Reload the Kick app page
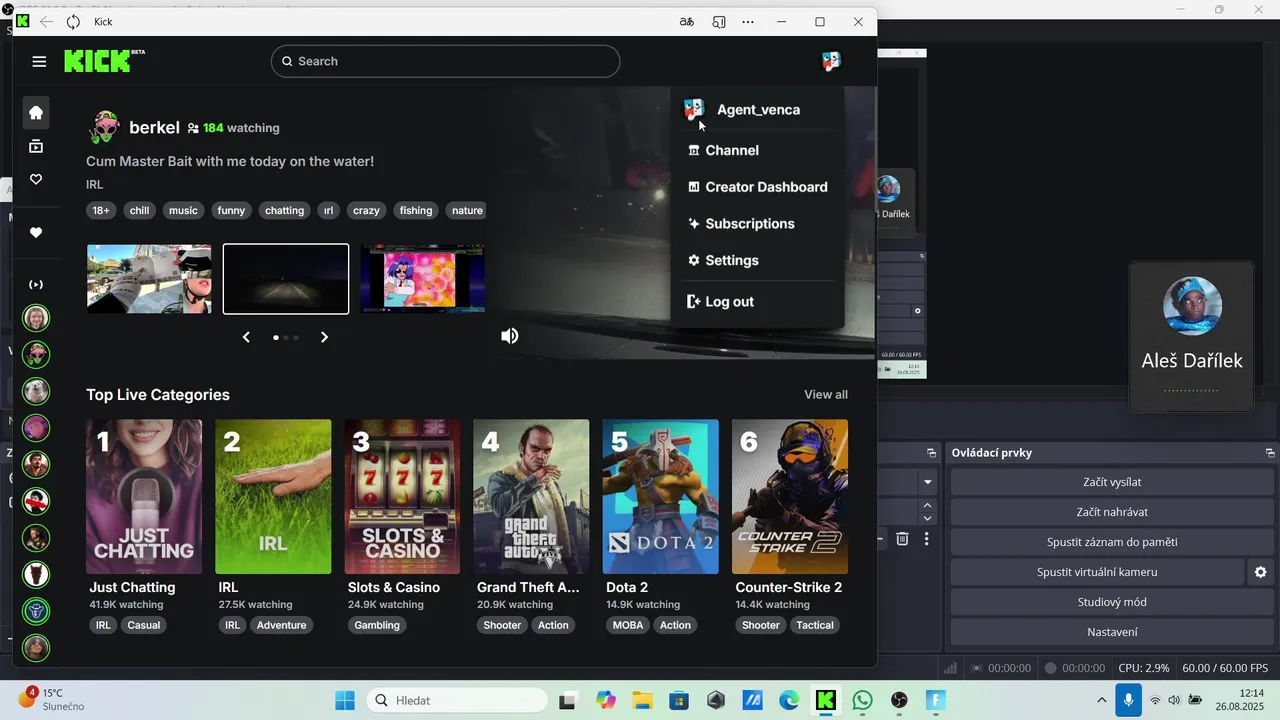Image resolution: width=1280 pixels, height=720 pixels. (73, 22)
